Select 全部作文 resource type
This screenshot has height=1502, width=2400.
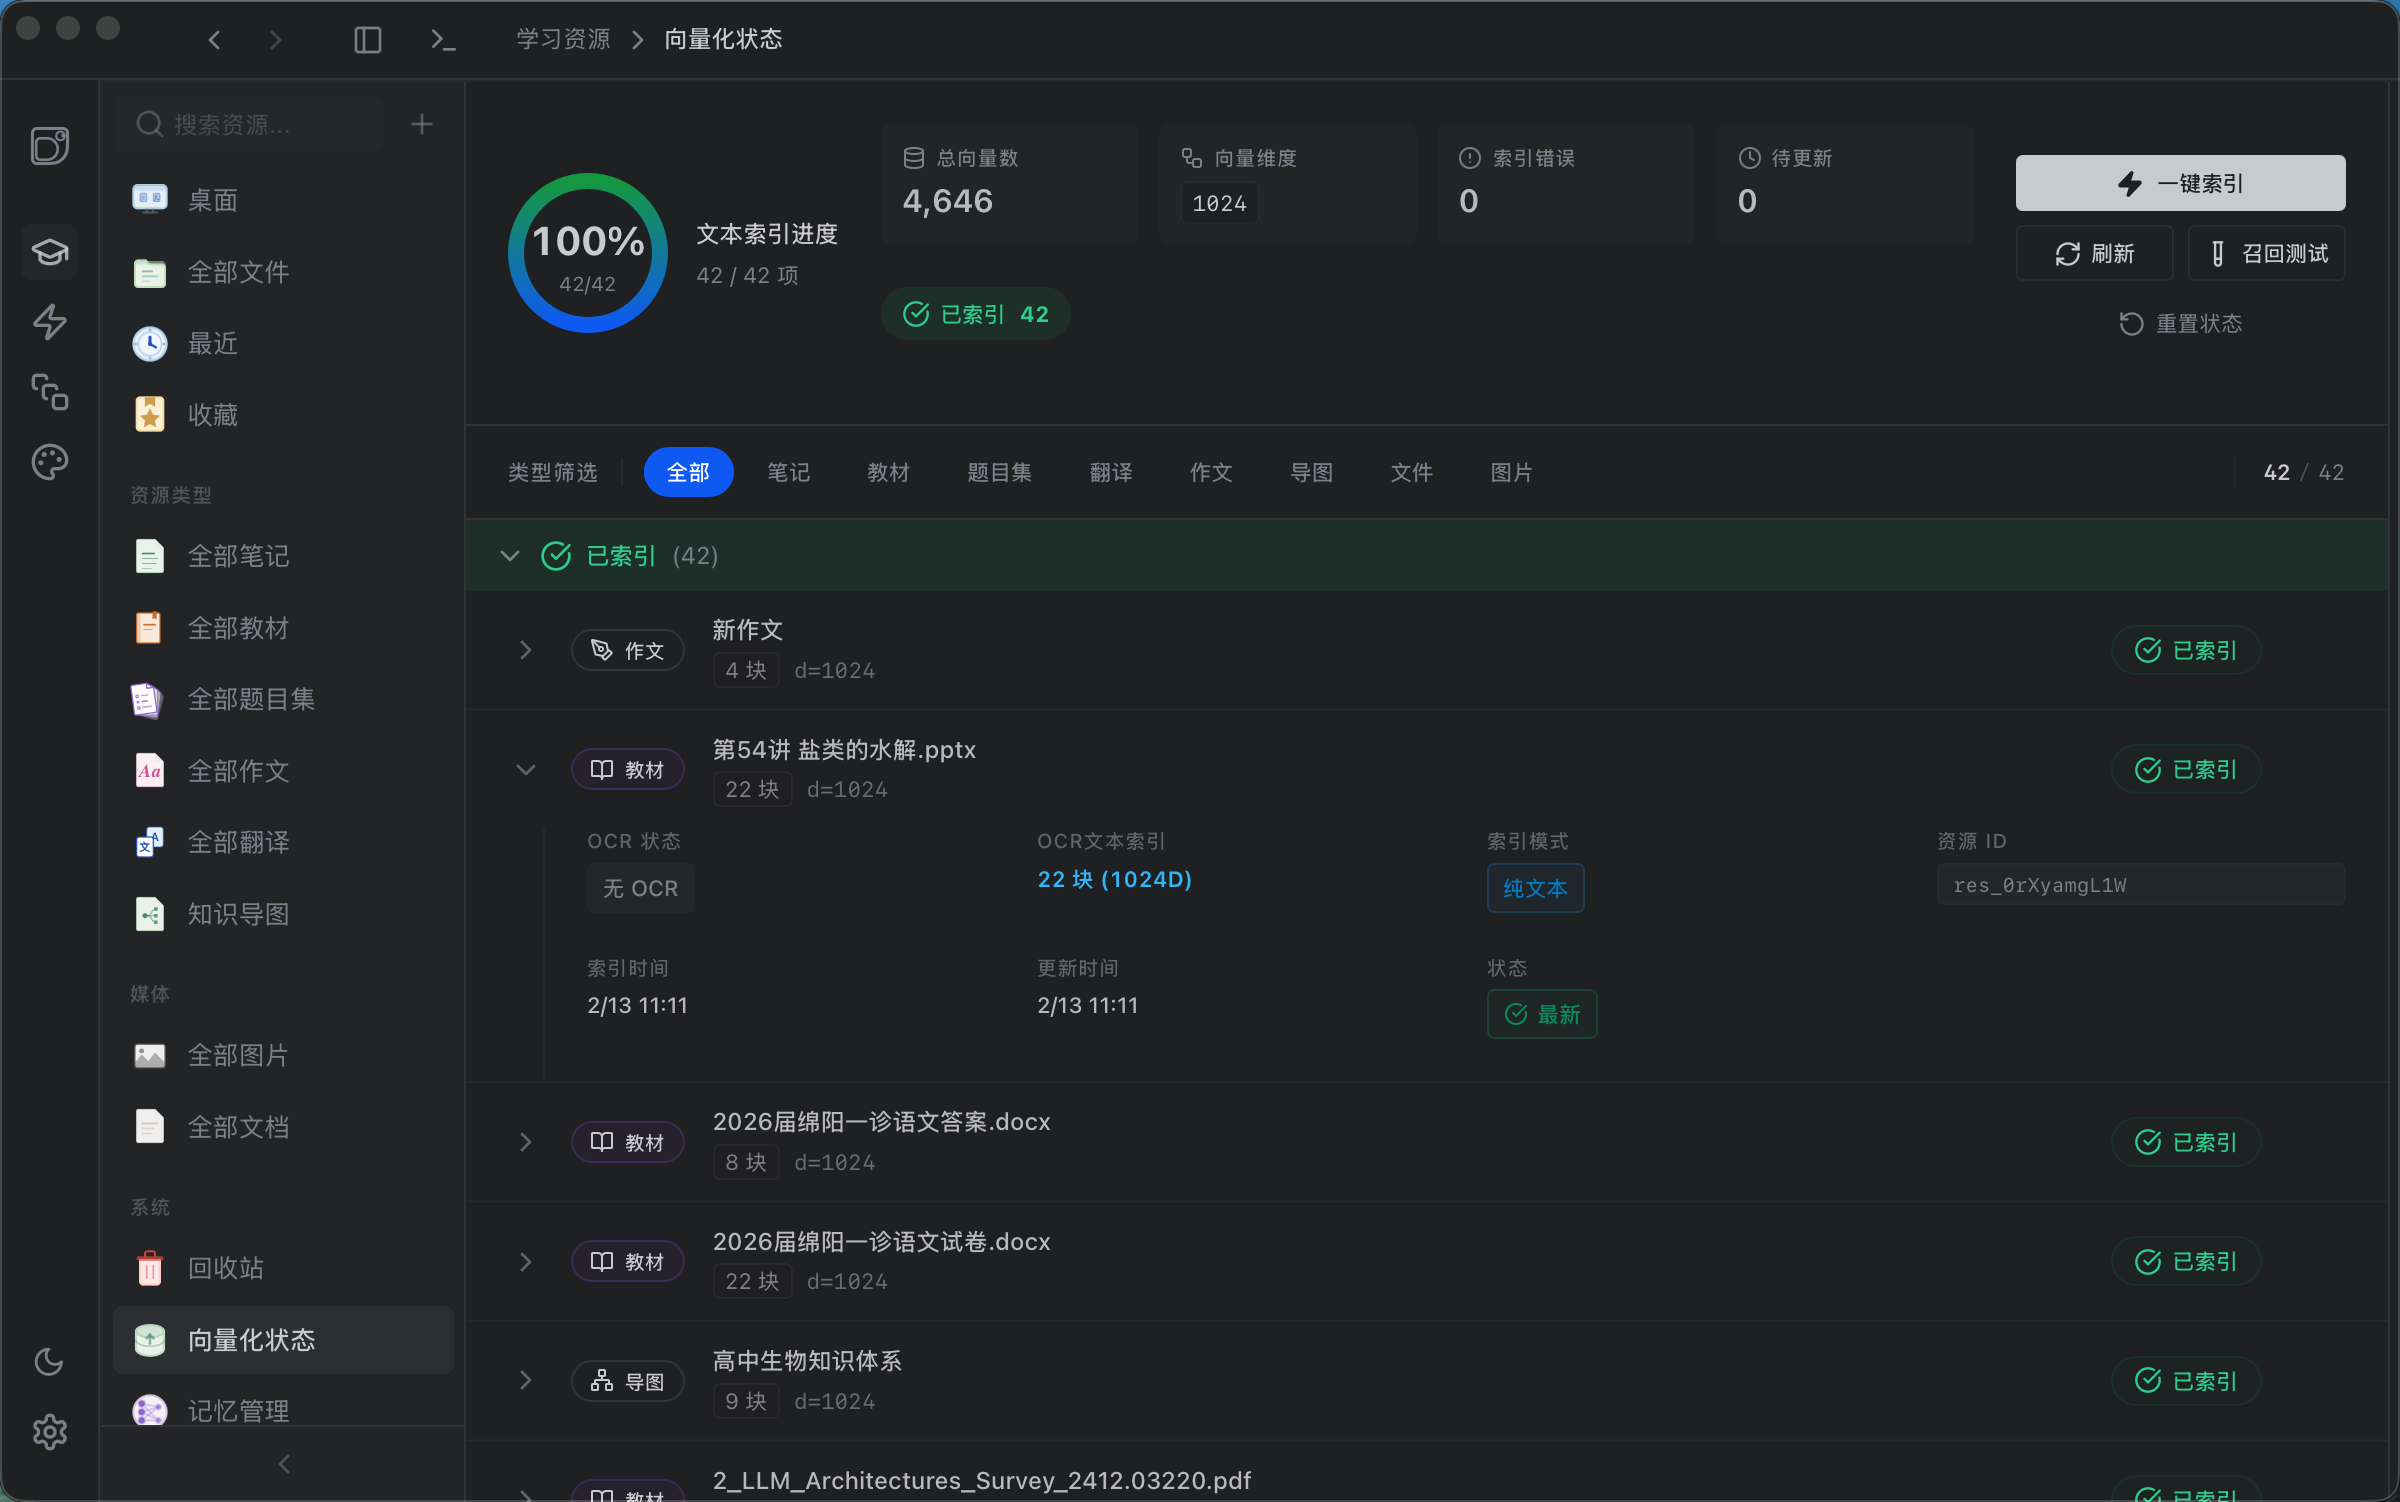pyautogui.click(x=284, y=771)
